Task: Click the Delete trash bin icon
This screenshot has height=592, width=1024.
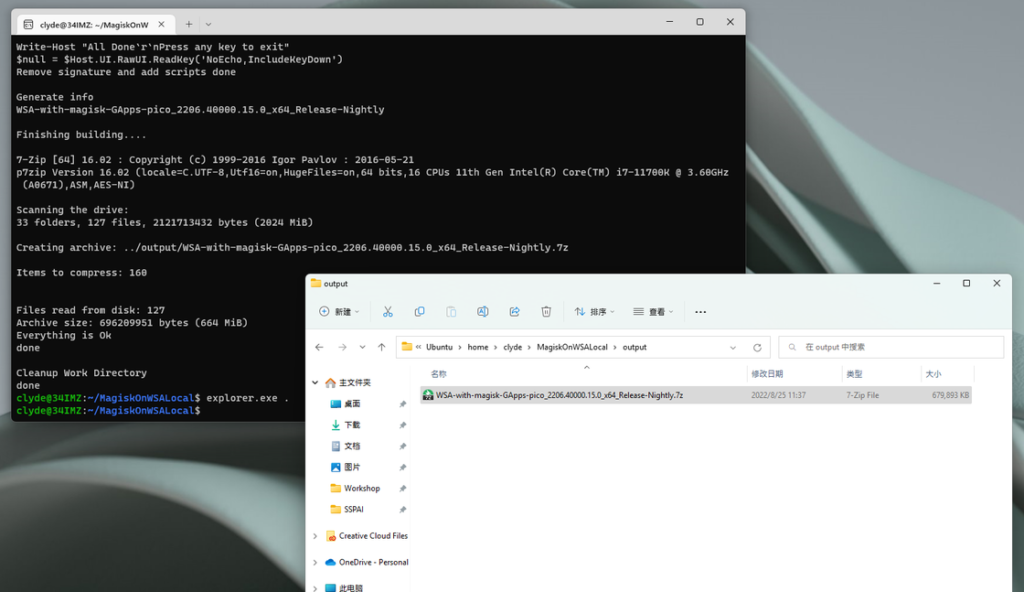Action: 546,312
